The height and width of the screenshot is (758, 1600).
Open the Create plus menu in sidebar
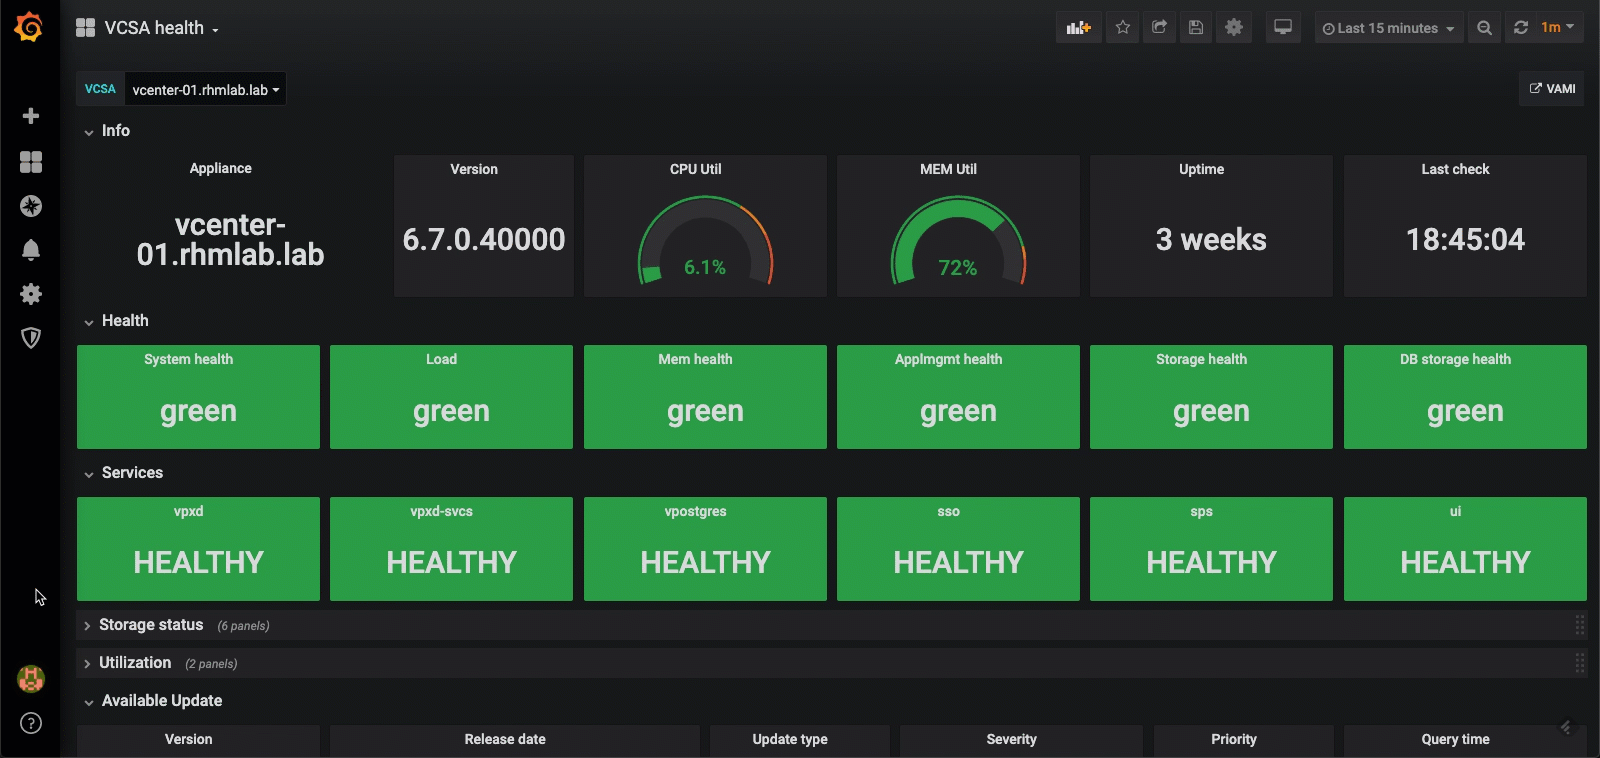(x=31, y=116)
